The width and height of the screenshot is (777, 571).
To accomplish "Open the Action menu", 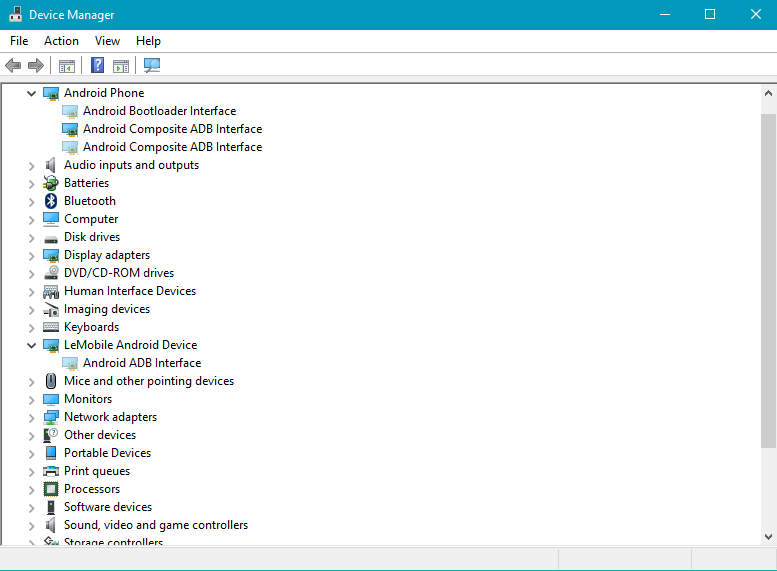I will (61, 41).
